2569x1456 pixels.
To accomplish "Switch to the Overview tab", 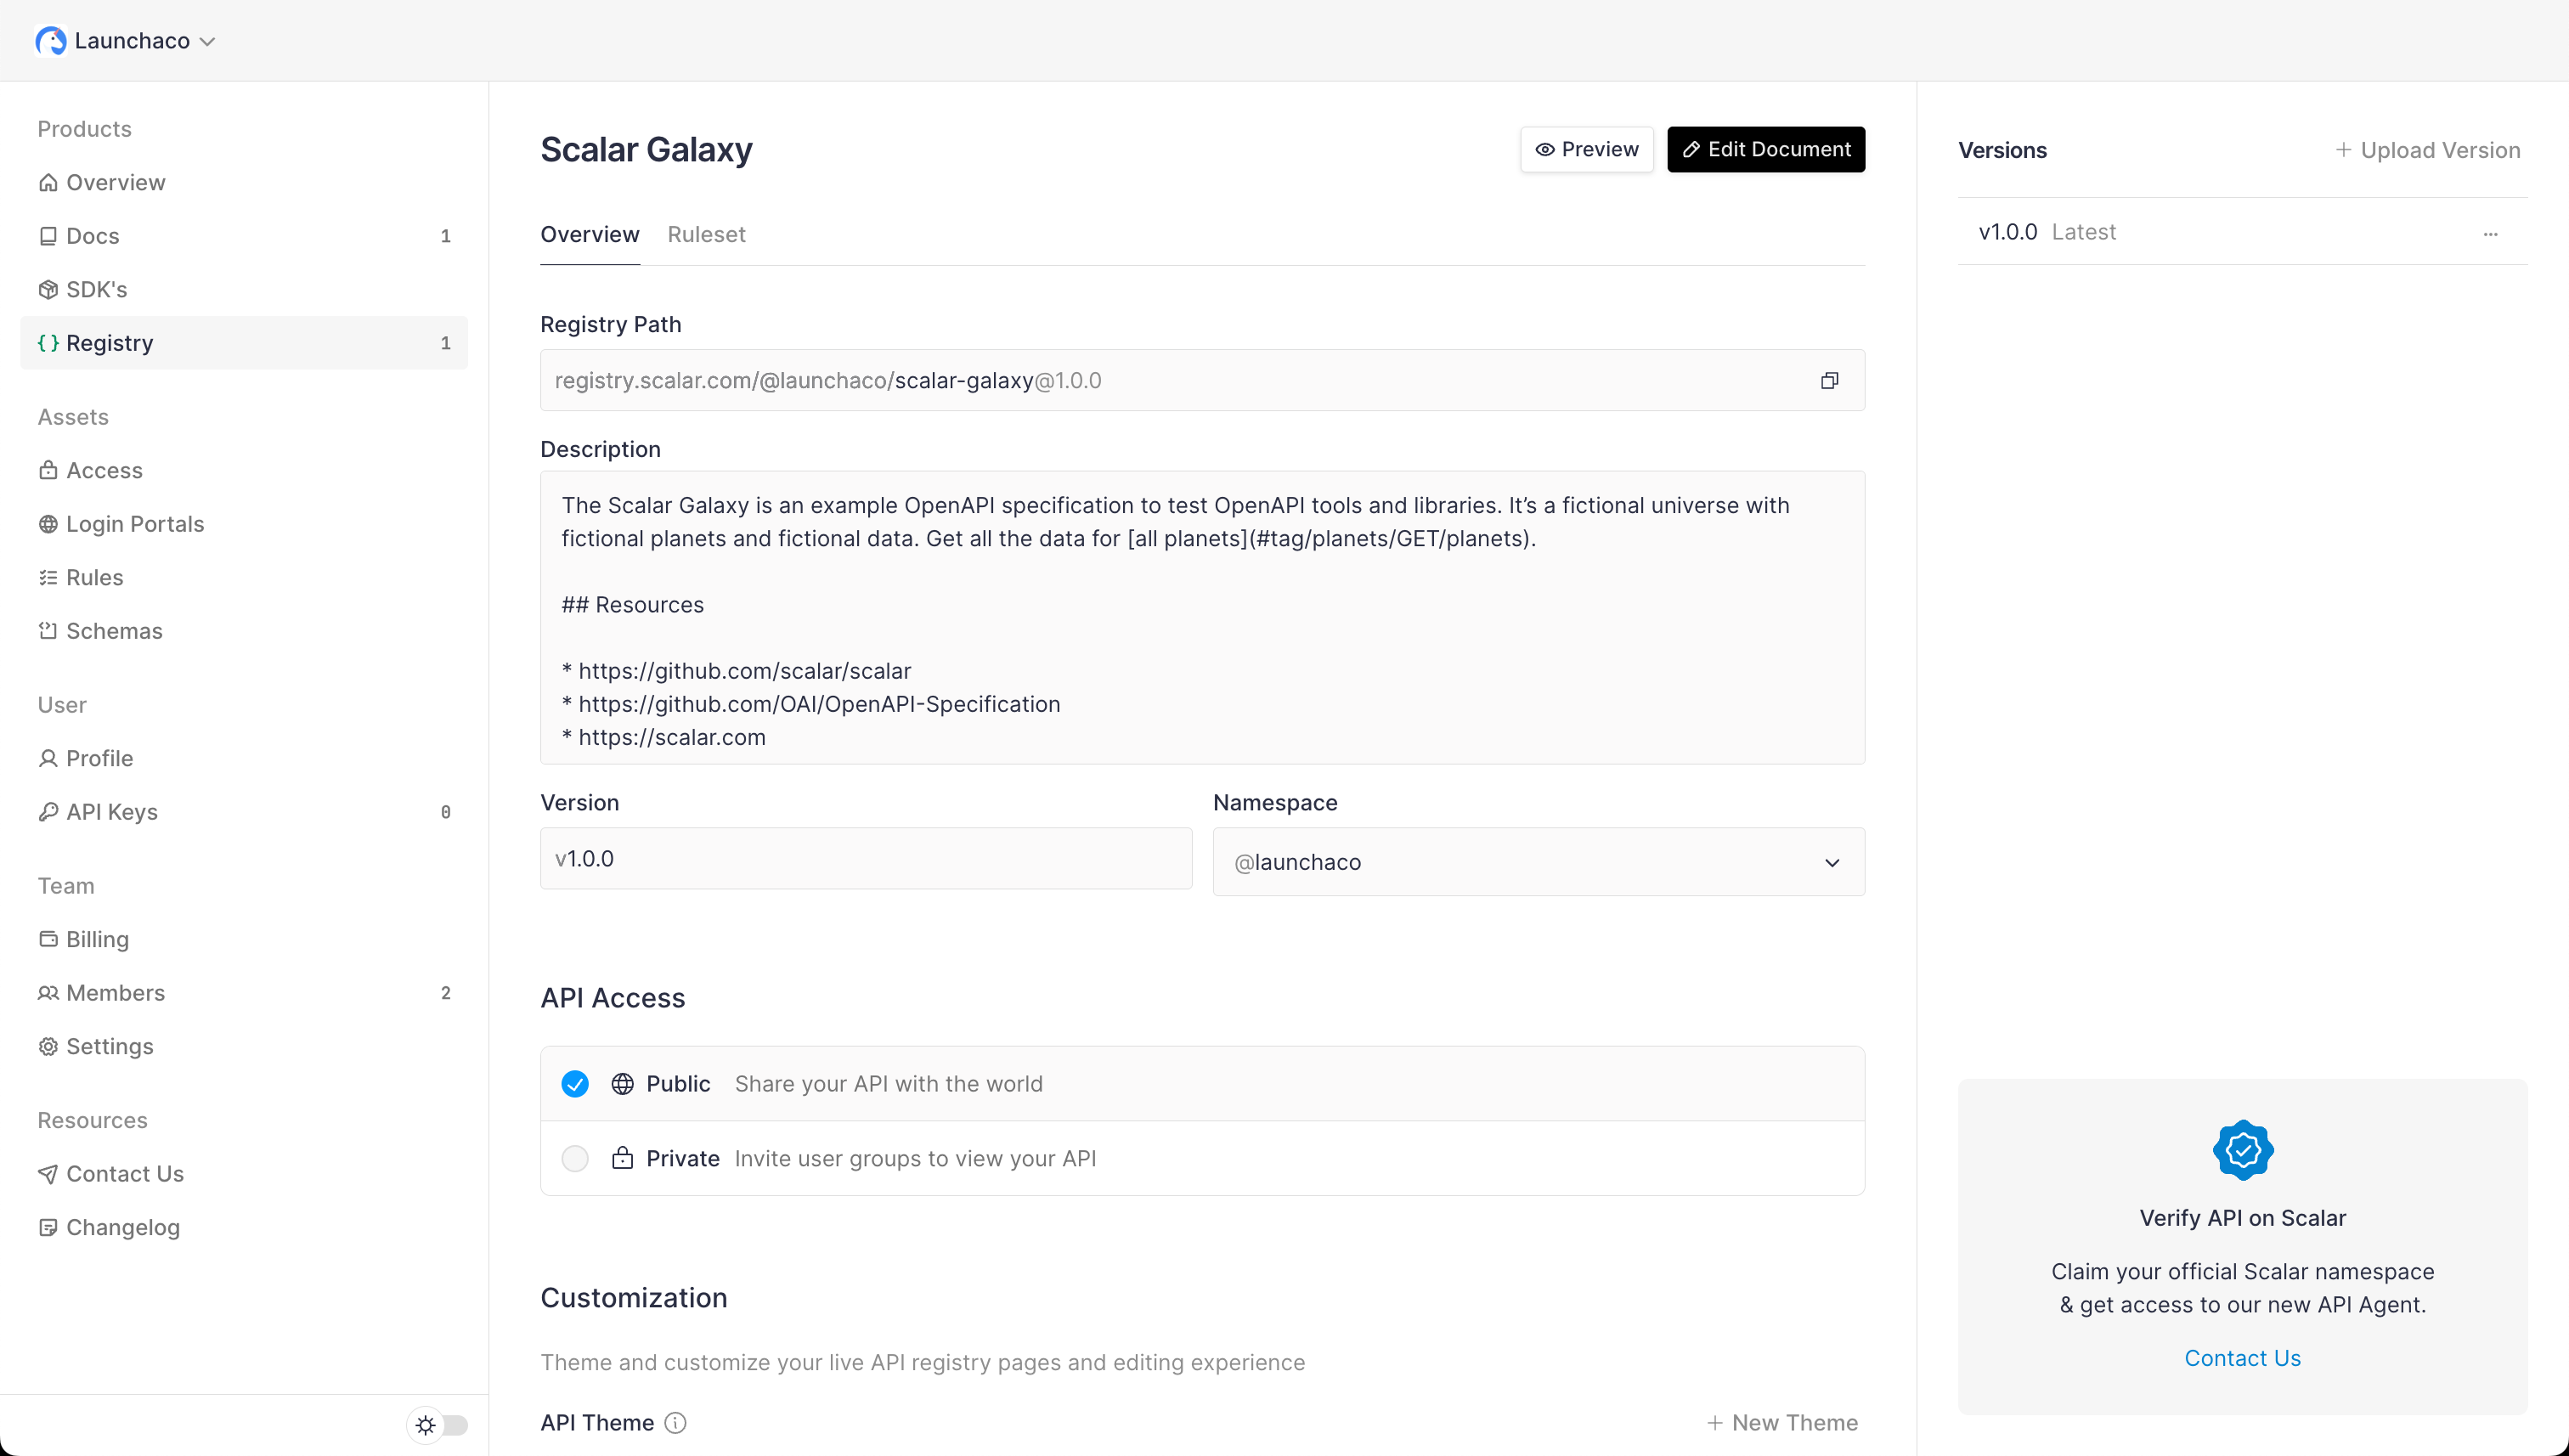I will [590, 234].
